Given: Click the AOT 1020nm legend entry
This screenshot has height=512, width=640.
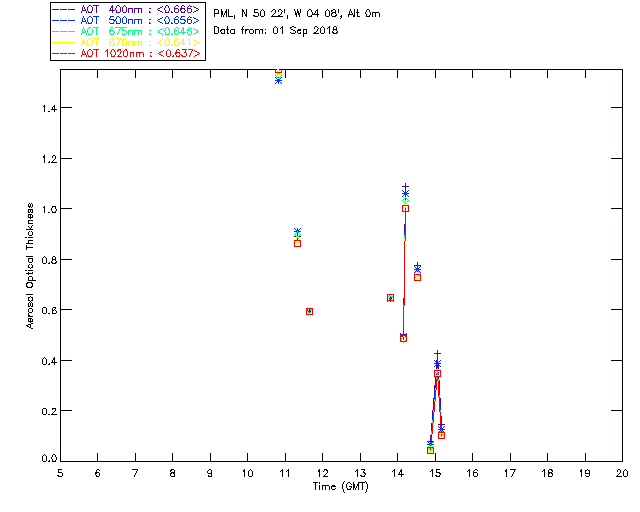Looking at the screenshot, I should (x=126, y=53).
